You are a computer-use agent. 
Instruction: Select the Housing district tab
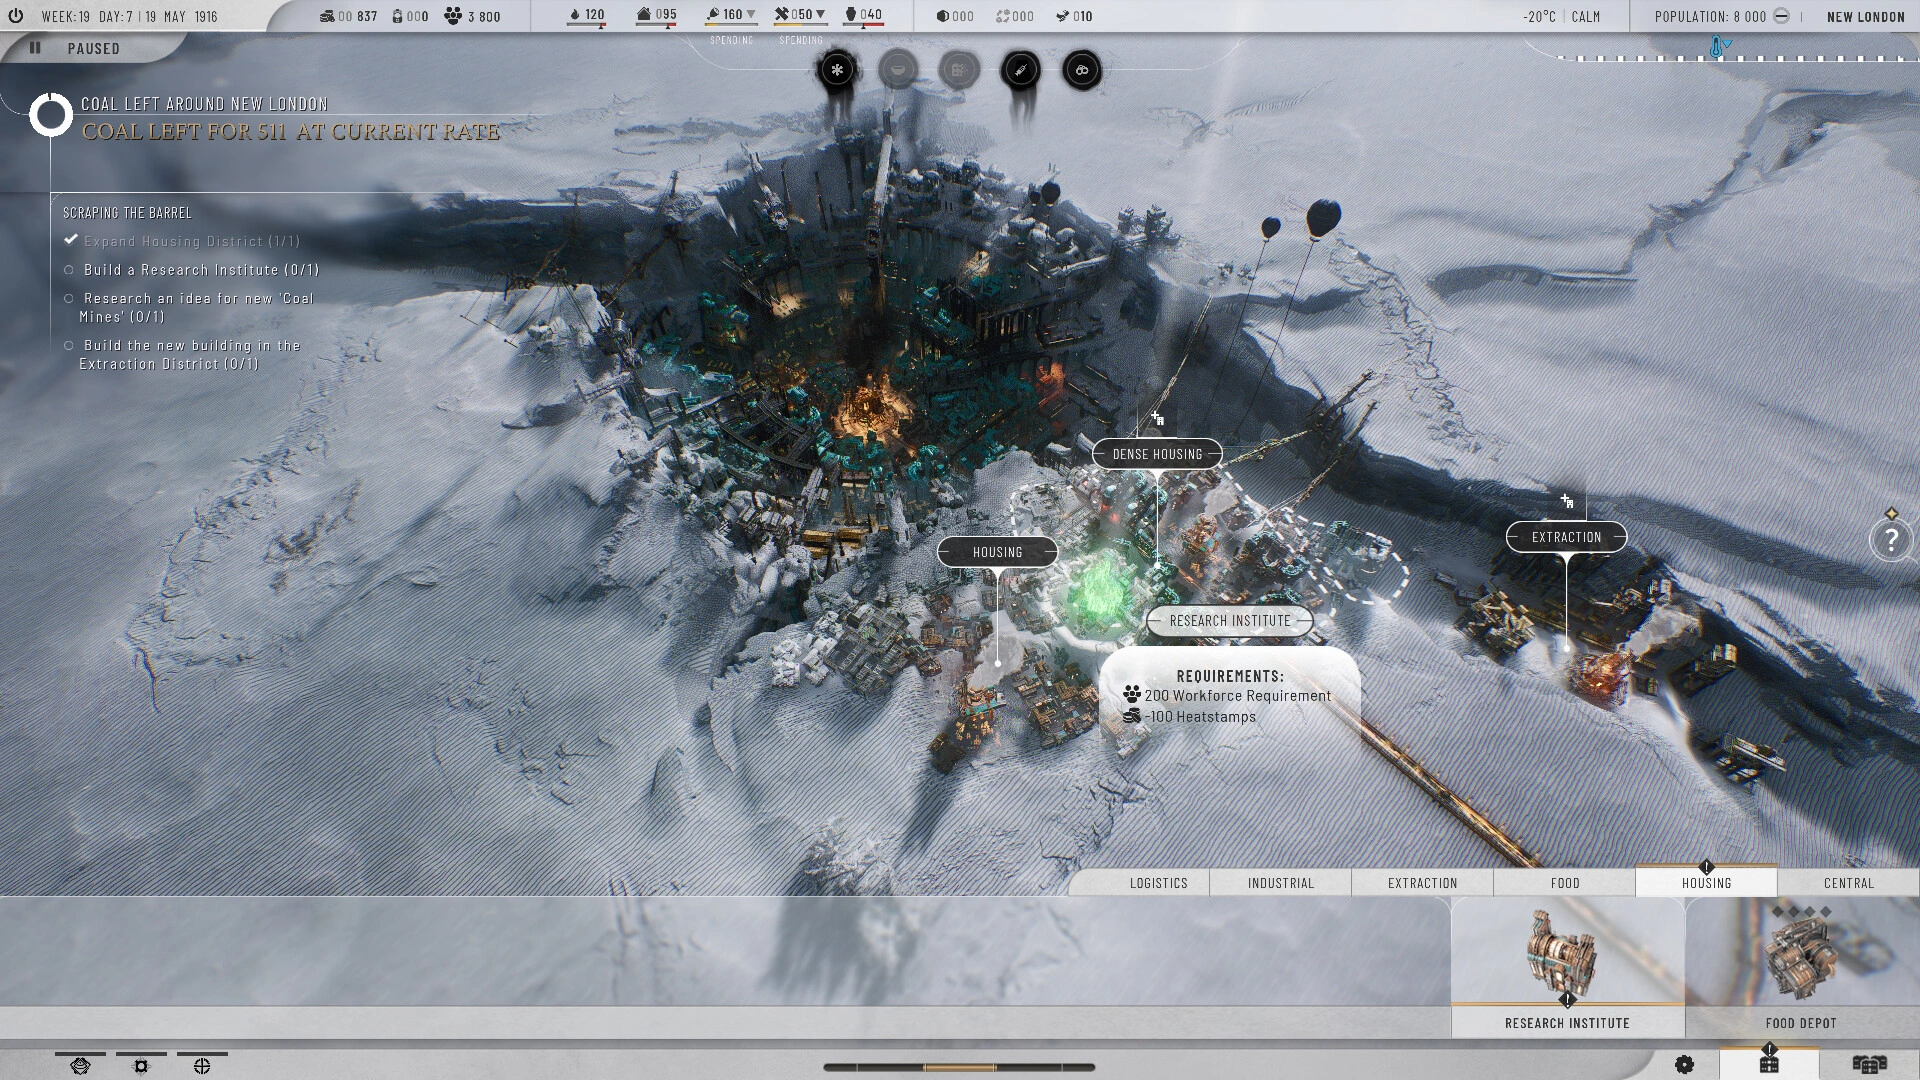click(1706, 881)
